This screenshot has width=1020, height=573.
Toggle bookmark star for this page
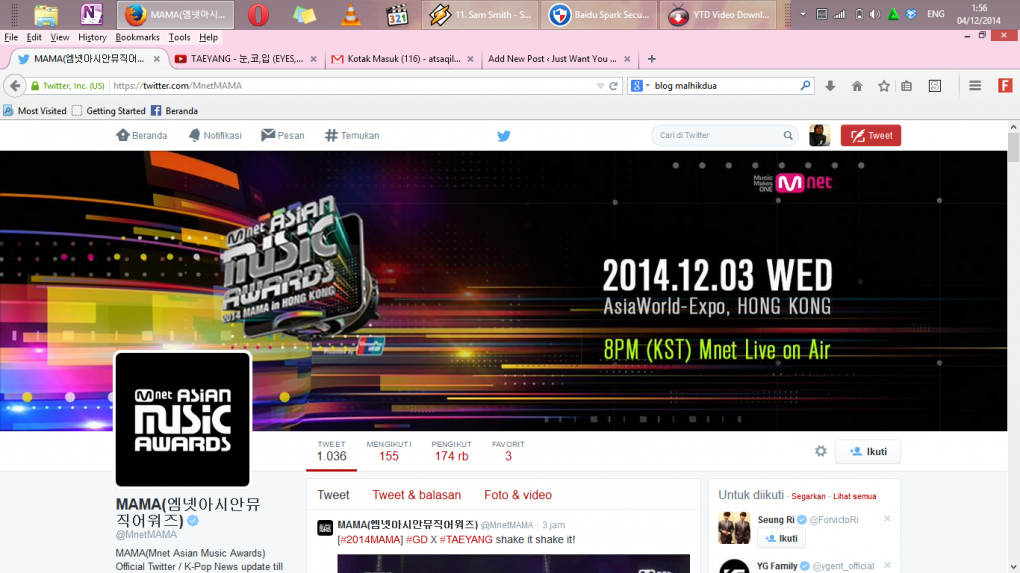point(884,86)
